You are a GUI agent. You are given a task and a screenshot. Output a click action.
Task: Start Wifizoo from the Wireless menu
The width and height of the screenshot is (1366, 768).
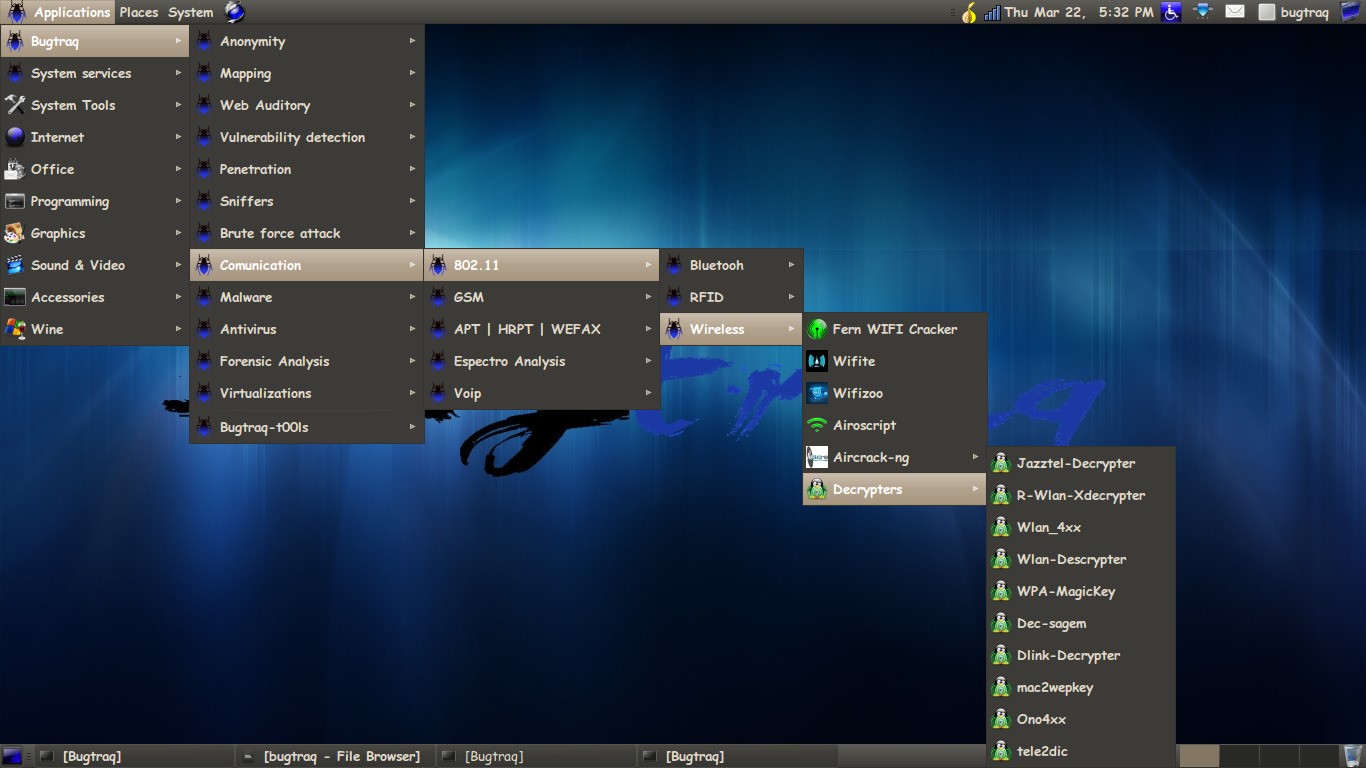(x=858, y=393)
